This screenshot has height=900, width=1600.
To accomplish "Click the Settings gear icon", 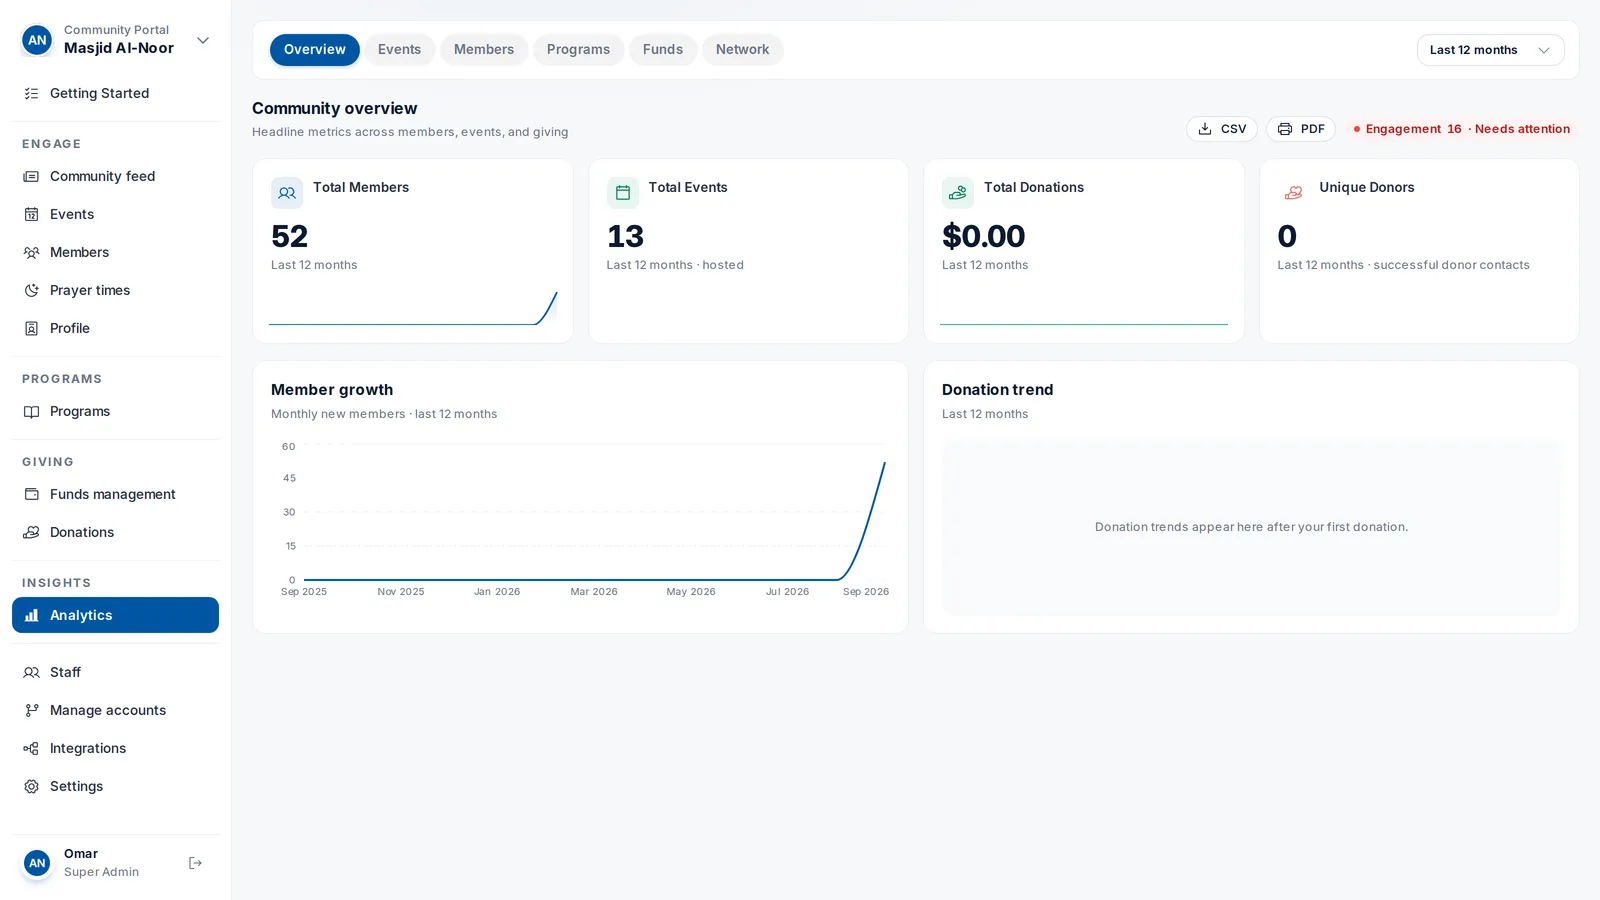I will tap(31, 786).
